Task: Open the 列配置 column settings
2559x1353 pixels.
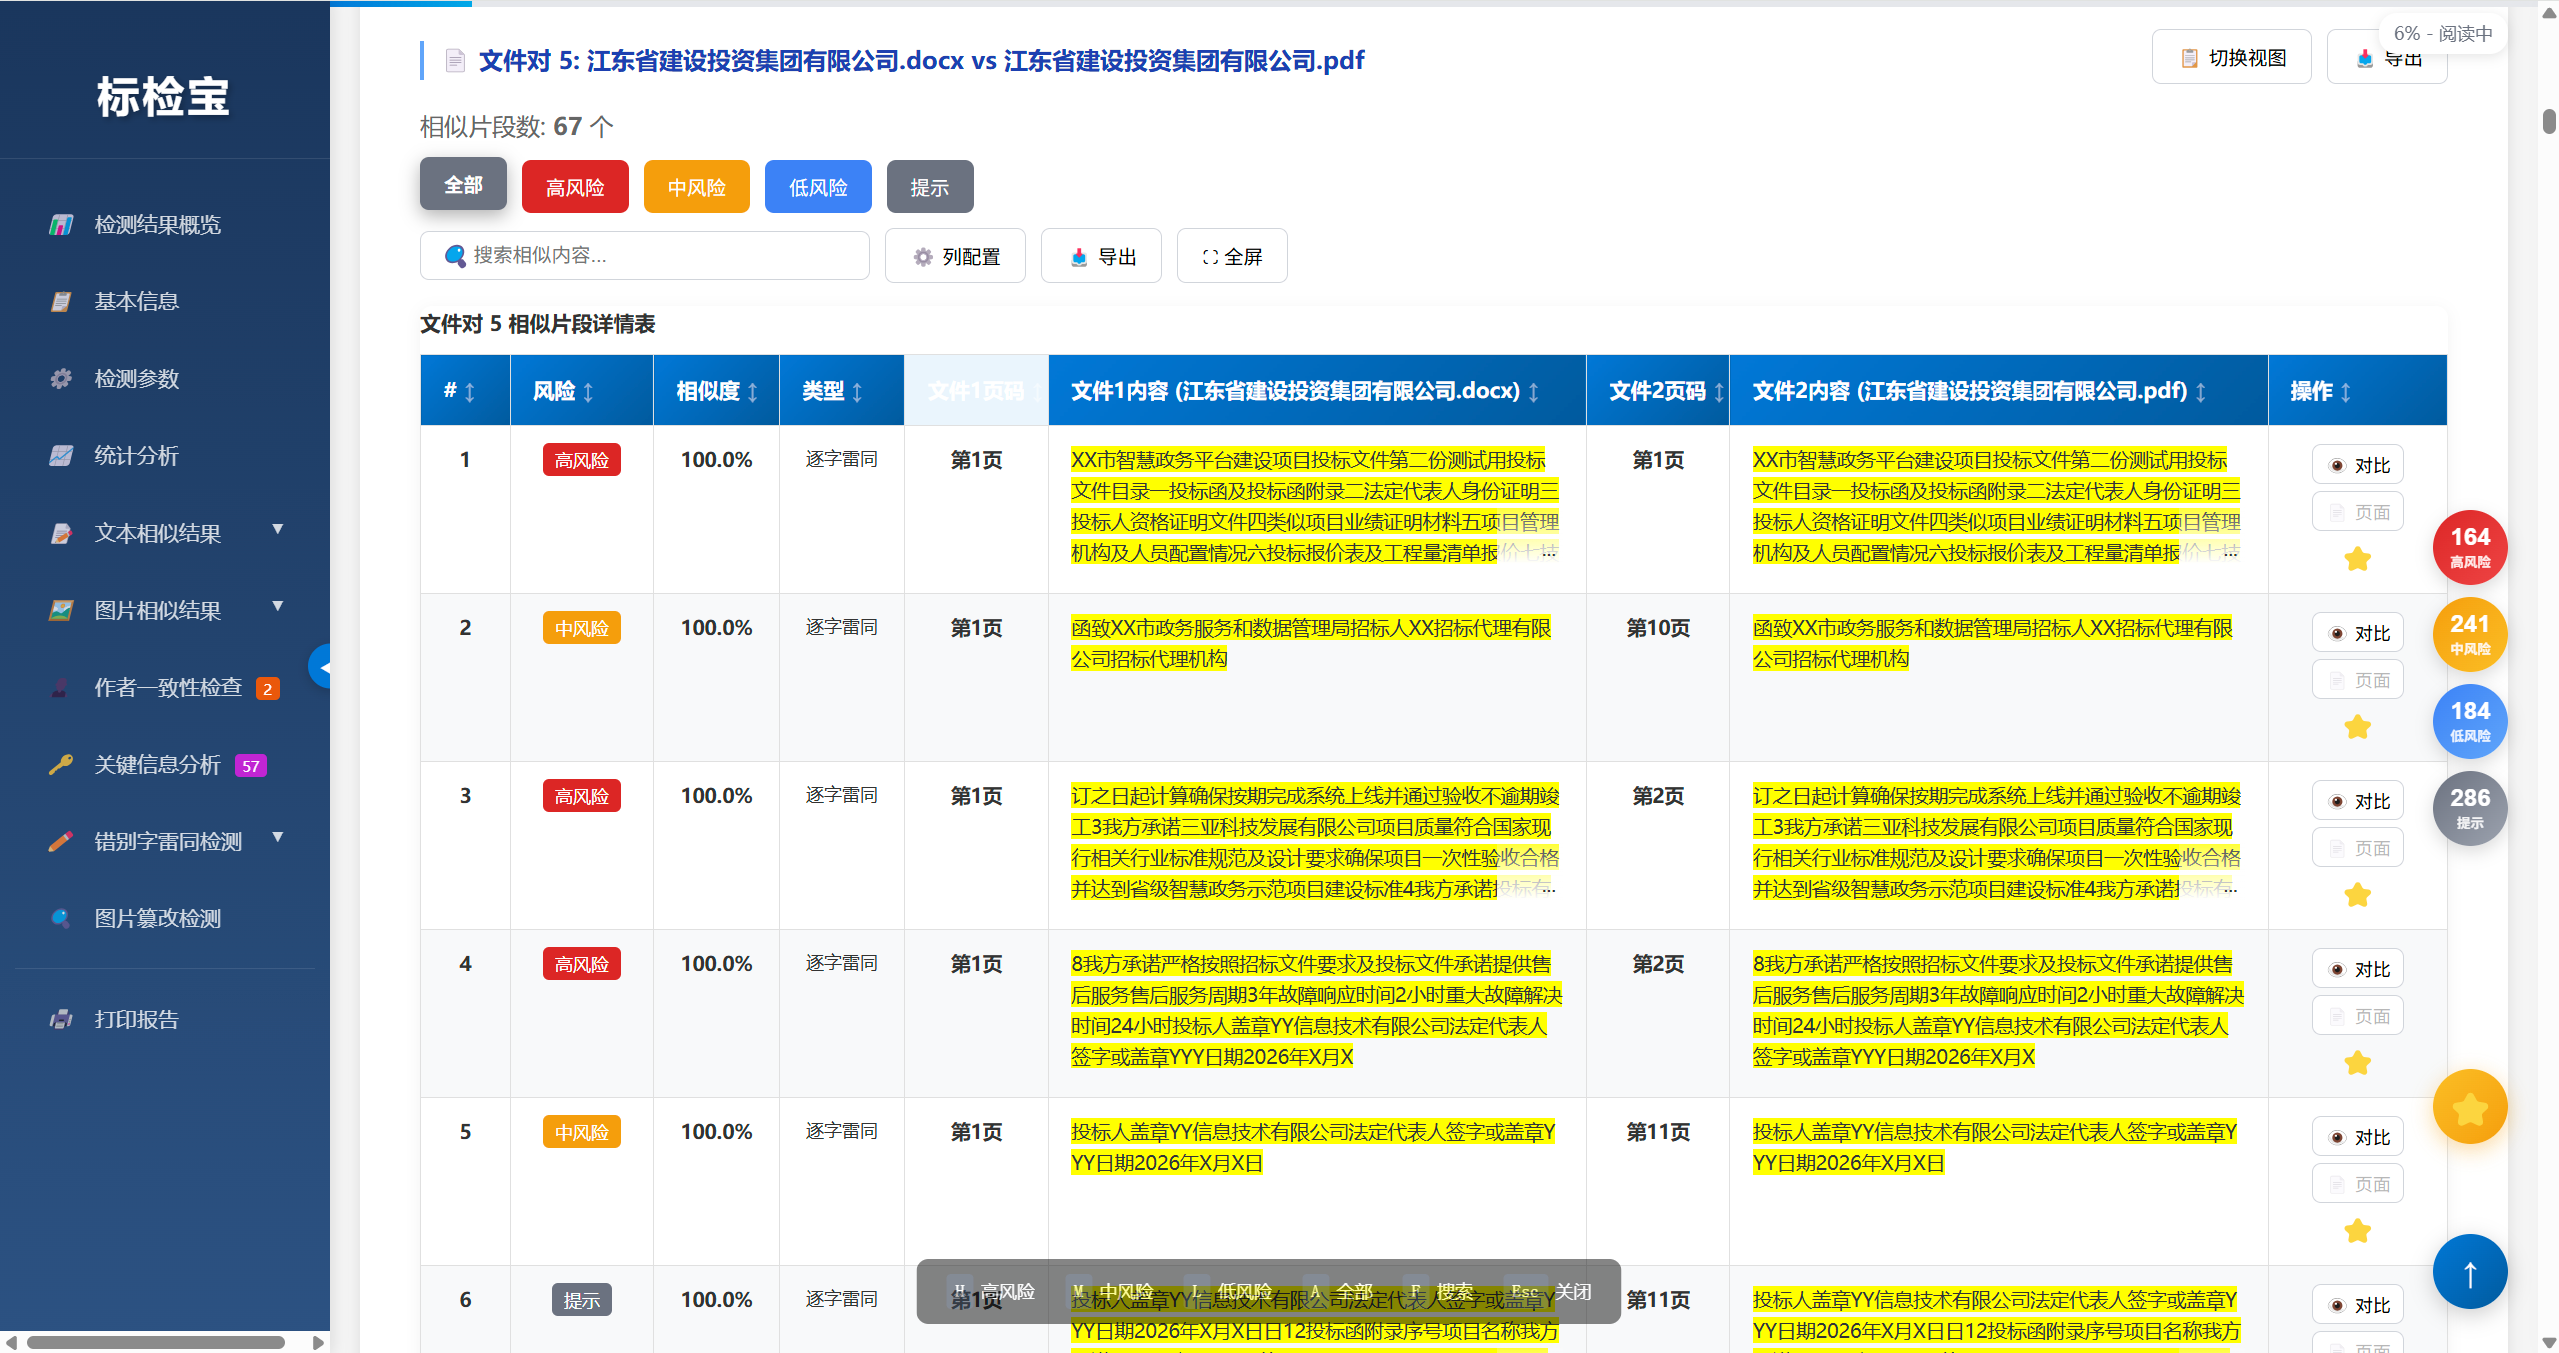Action: (x=955, y=257)
